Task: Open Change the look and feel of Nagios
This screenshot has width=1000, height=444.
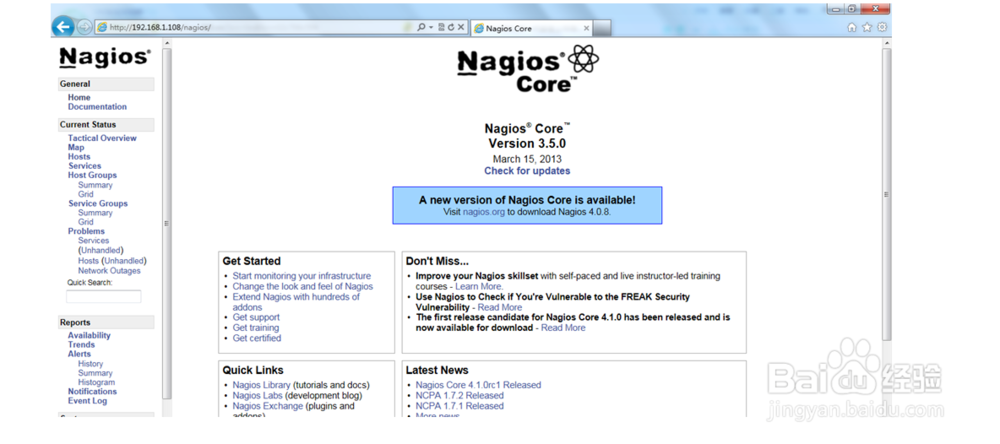Action: point(303,286)
